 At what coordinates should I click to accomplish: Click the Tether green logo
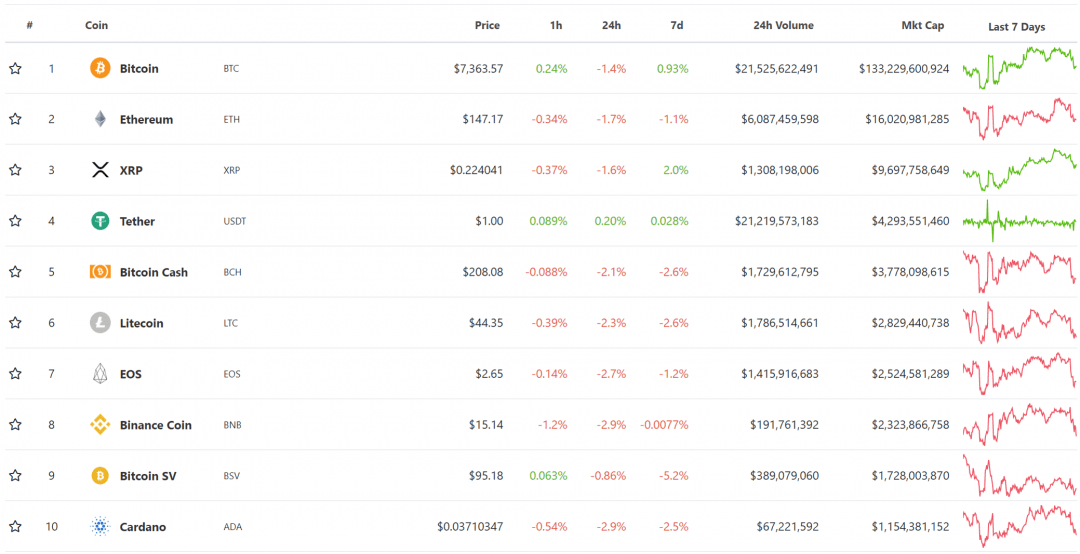tap(100, 221)
